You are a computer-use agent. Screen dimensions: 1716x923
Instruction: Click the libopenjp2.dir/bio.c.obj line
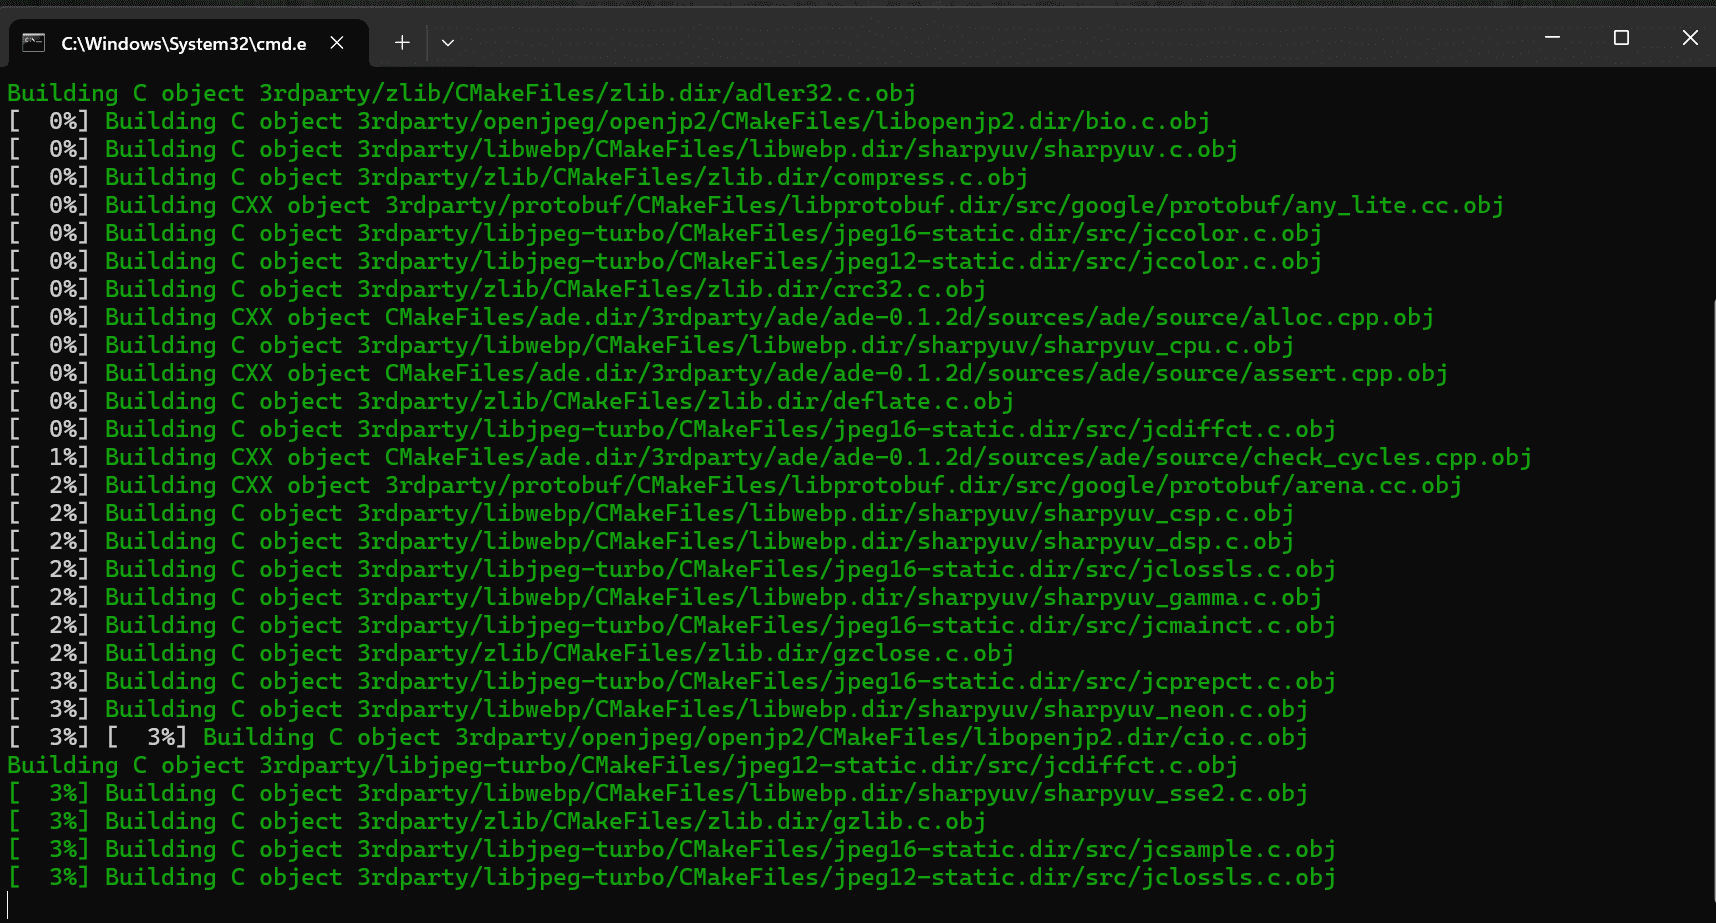(x=609, y=121)
